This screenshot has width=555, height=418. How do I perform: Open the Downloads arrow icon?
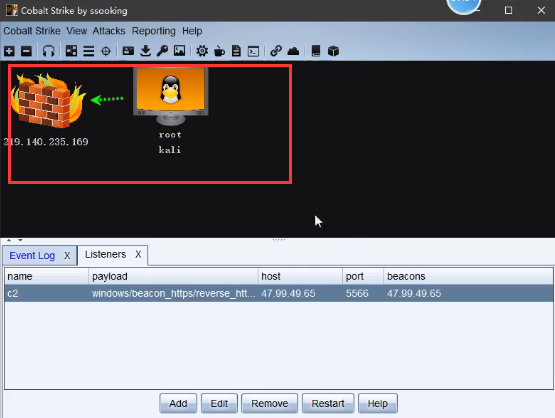click(x=145, y=51)
